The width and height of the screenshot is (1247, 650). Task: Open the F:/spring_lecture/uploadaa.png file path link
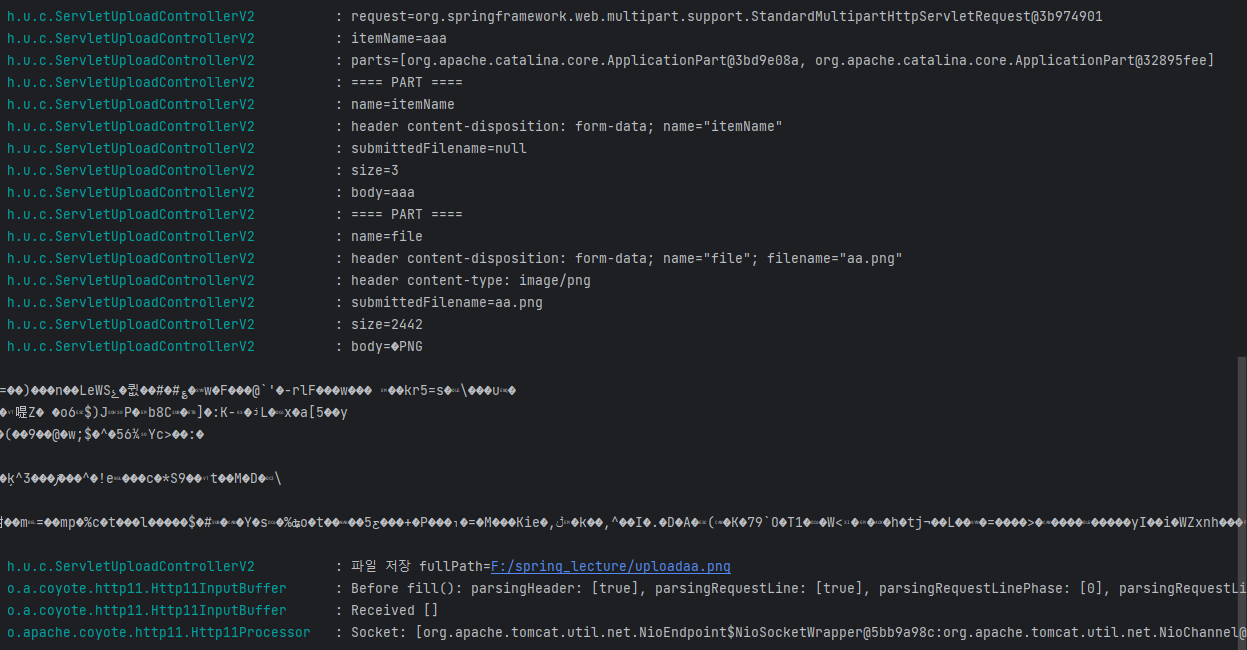(610, 566)
